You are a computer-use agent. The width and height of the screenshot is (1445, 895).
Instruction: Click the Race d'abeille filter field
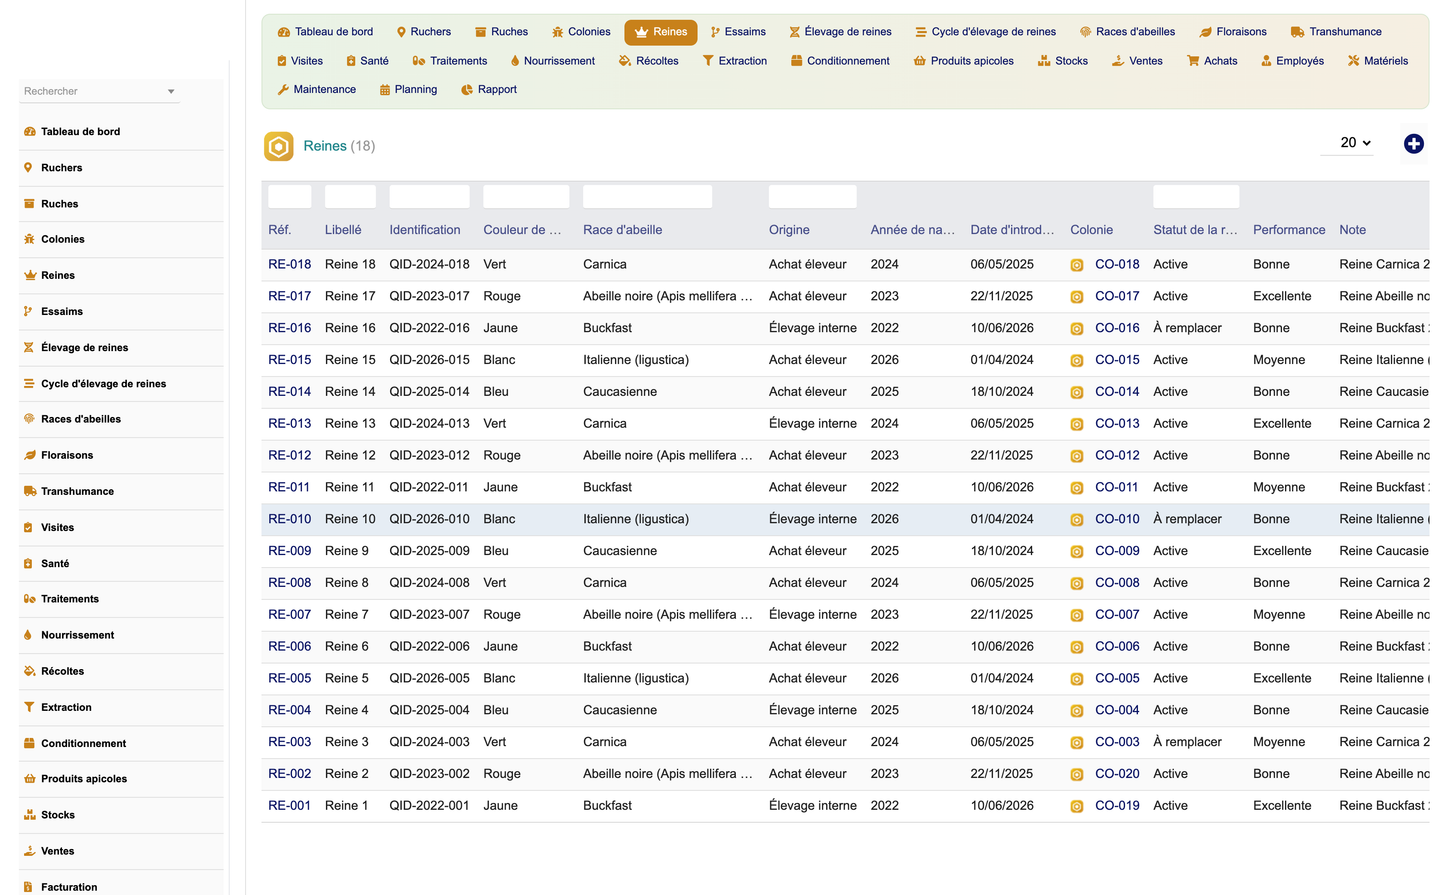648,197
